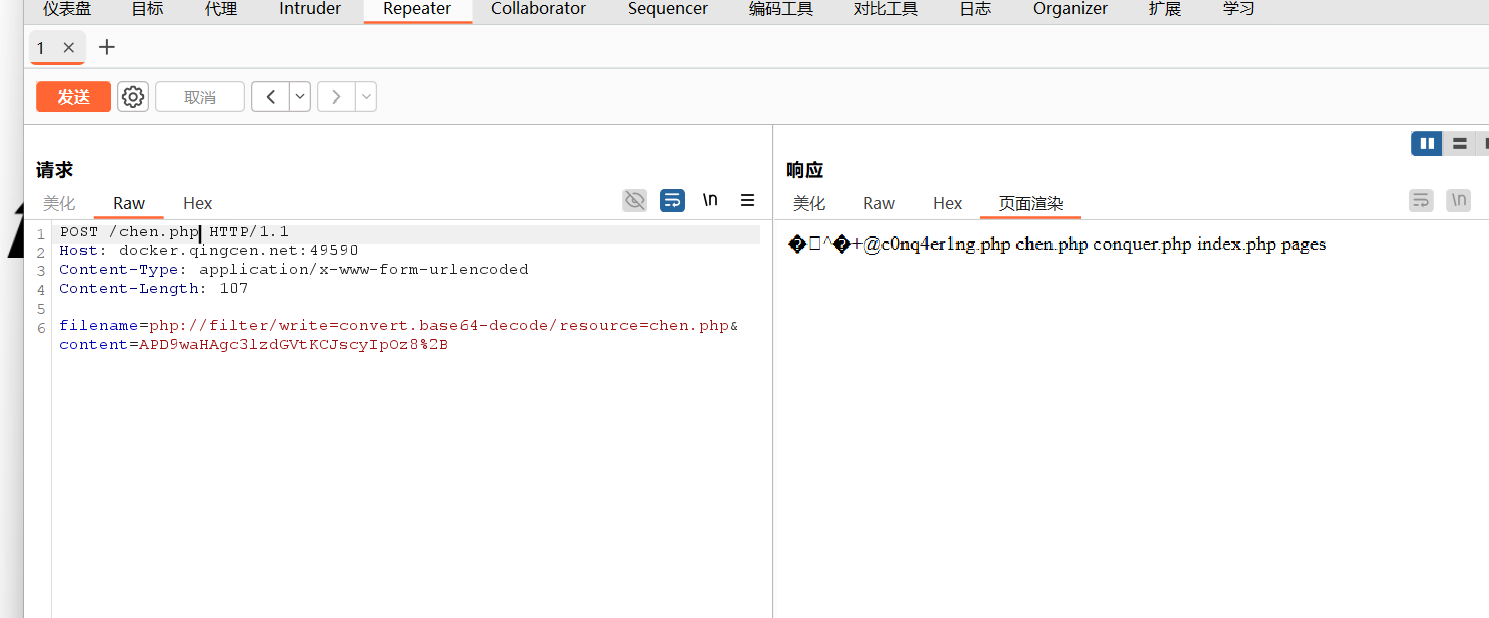Image resolution: width=1489 pixels, height=618 pixels.
Task: Toggle response word wrap icon
Action: coord(1421,201)
